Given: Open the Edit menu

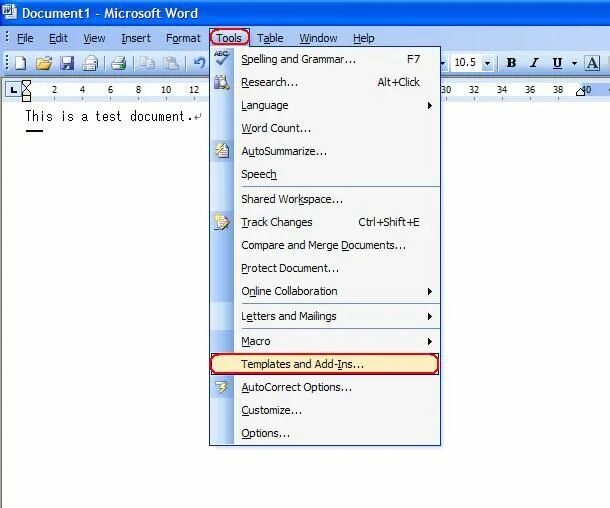Looking at the screenshot, I should [58, 38].
